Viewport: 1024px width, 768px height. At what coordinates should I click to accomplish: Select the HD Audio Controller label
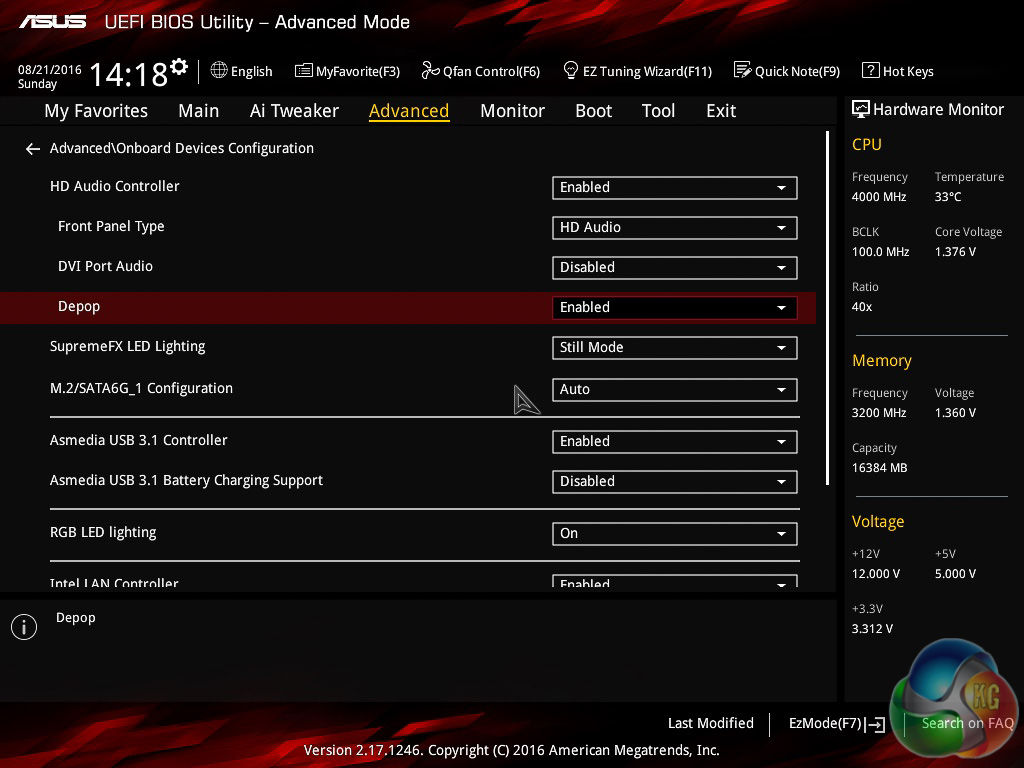click(114, 186)
